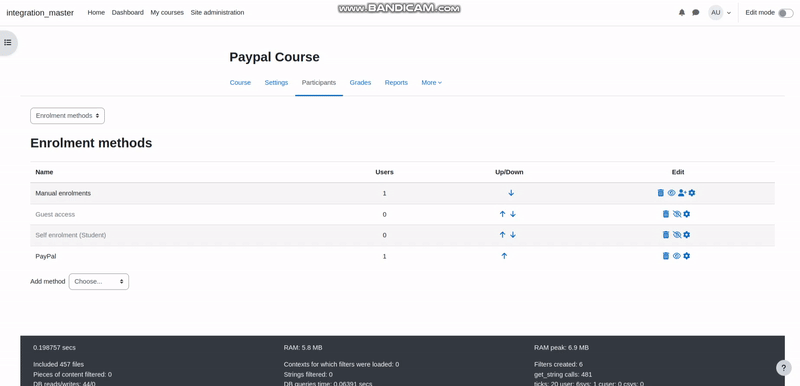Move Self enrolment (Student) down
The width and height of the screenshot is (800, 386).
click(x=513, y=235)
